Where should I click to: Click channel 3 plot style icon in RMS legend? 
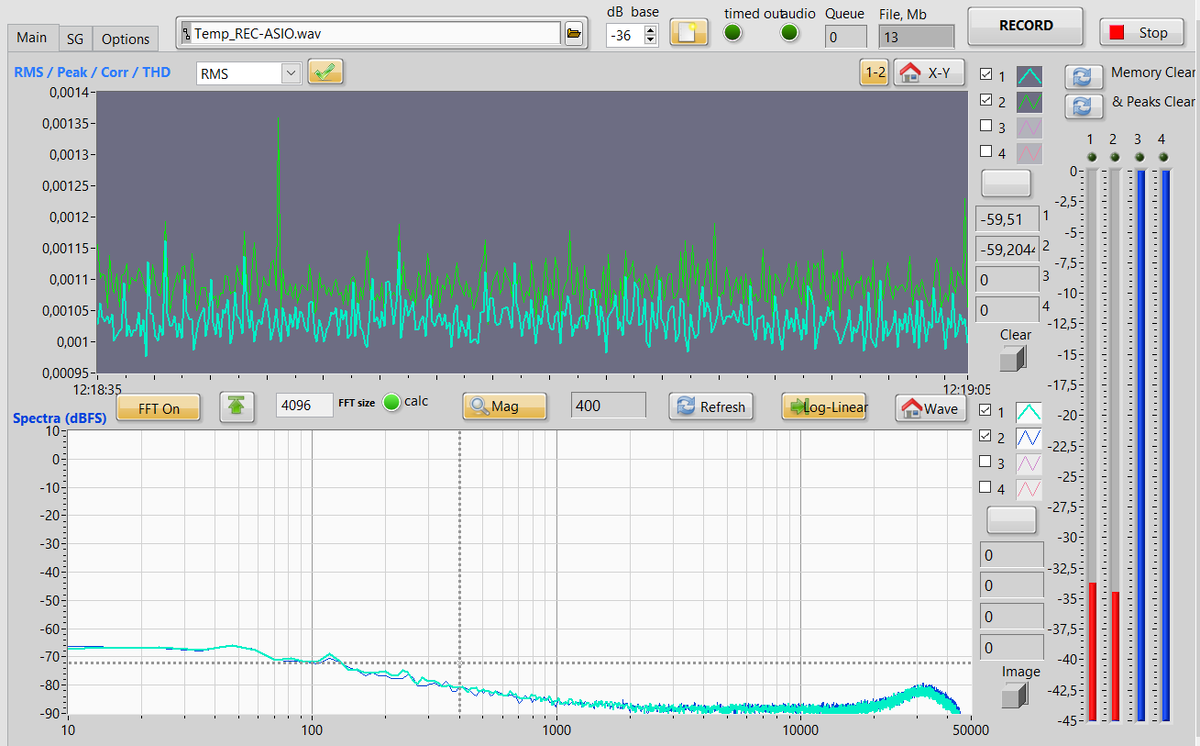pyautogui.click(x=1029, y=127)
